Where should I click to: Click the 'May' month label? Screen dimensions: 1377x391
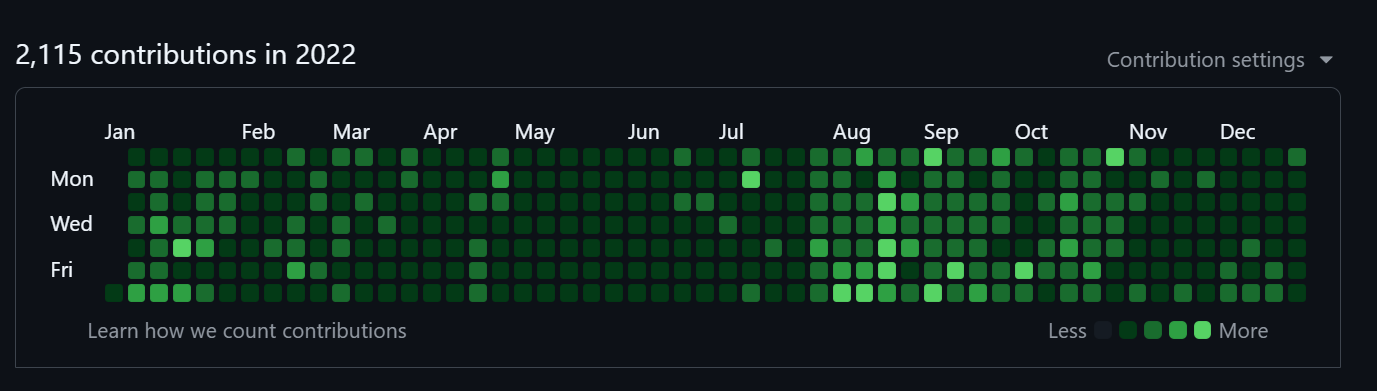click(x=535, y=132)
